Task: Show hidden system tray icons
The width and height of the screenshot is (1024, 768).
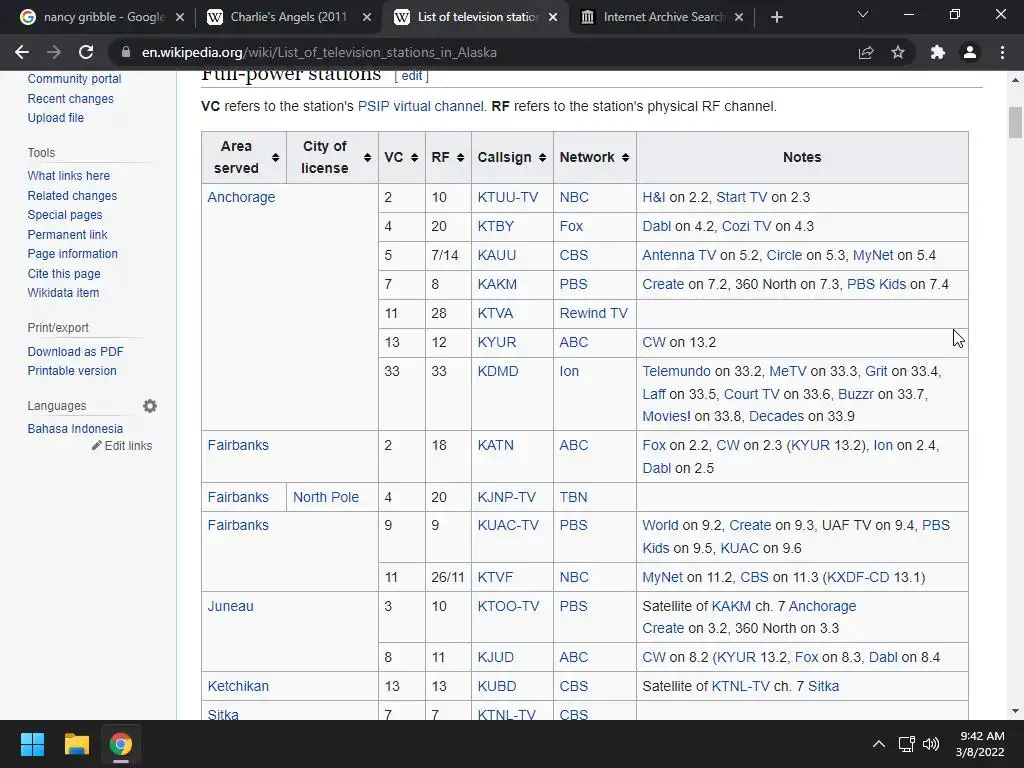Action: [x=879, y=744]
